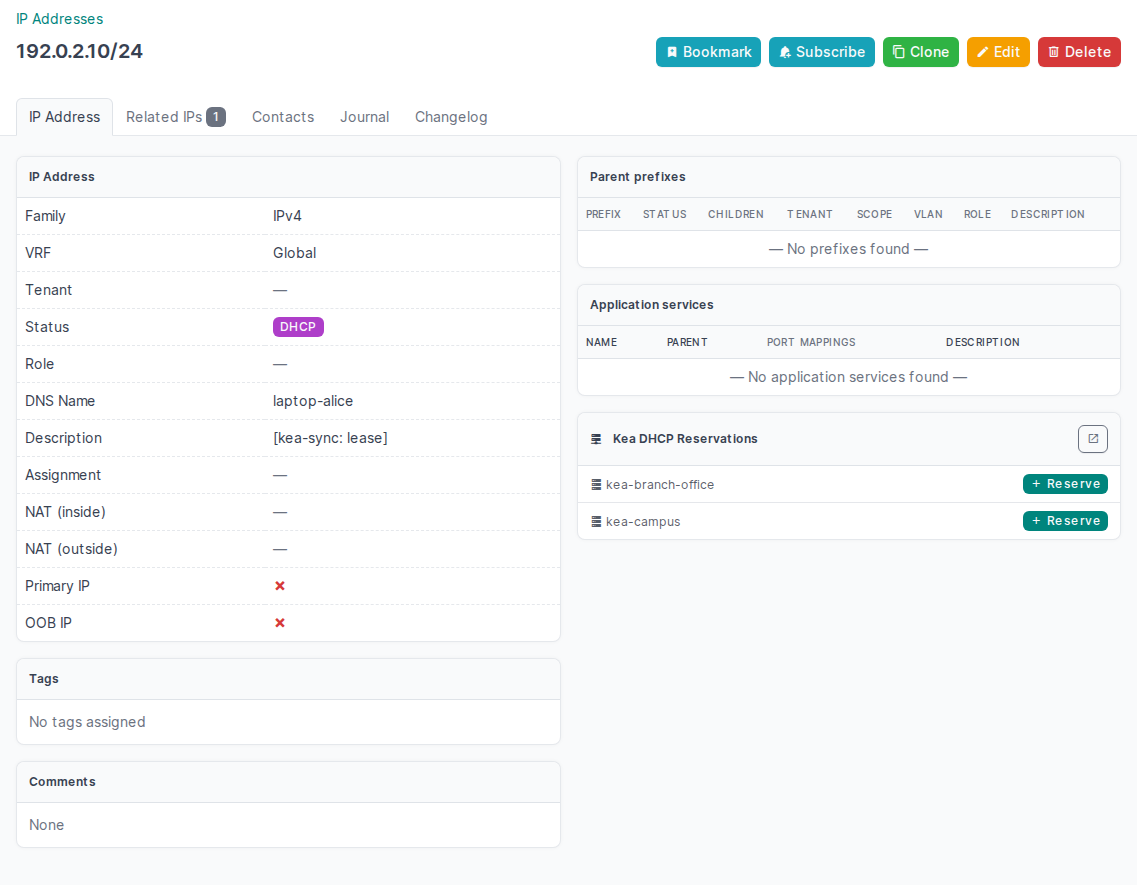1137x885 pixels.
Task: Sort parent prefixes by CHILDREN column
Action: click(735, 215)
